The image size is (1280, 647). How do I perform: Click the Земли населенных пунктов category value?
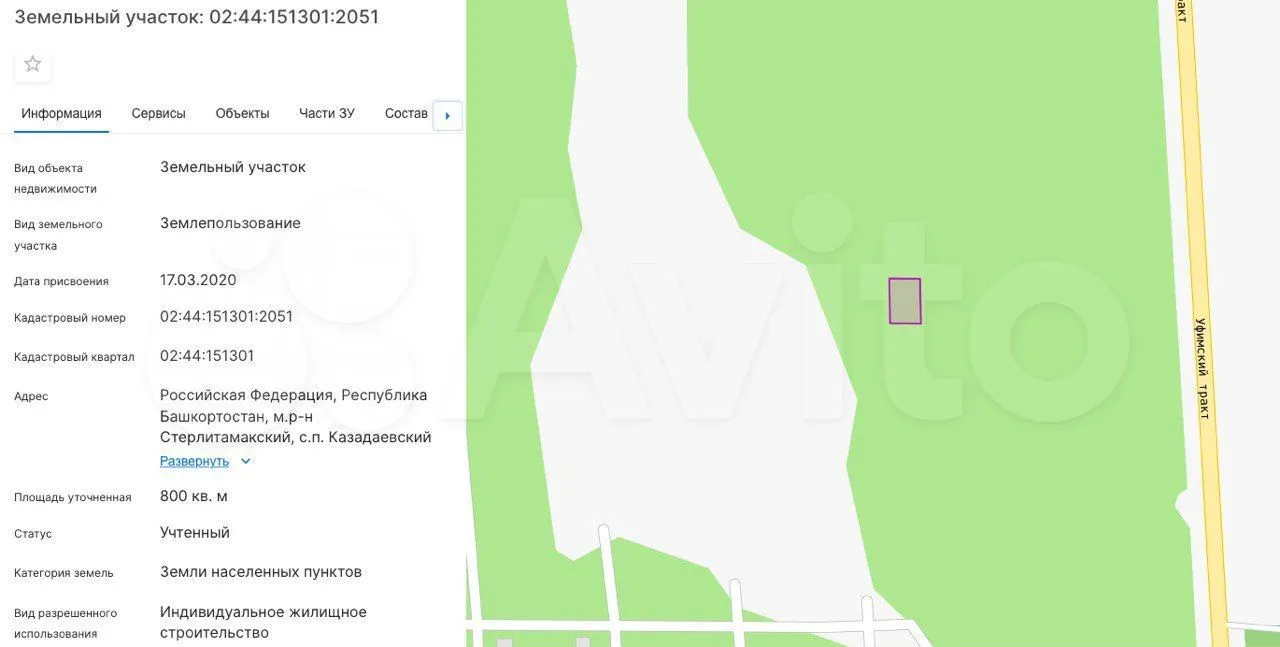[260, 572]
